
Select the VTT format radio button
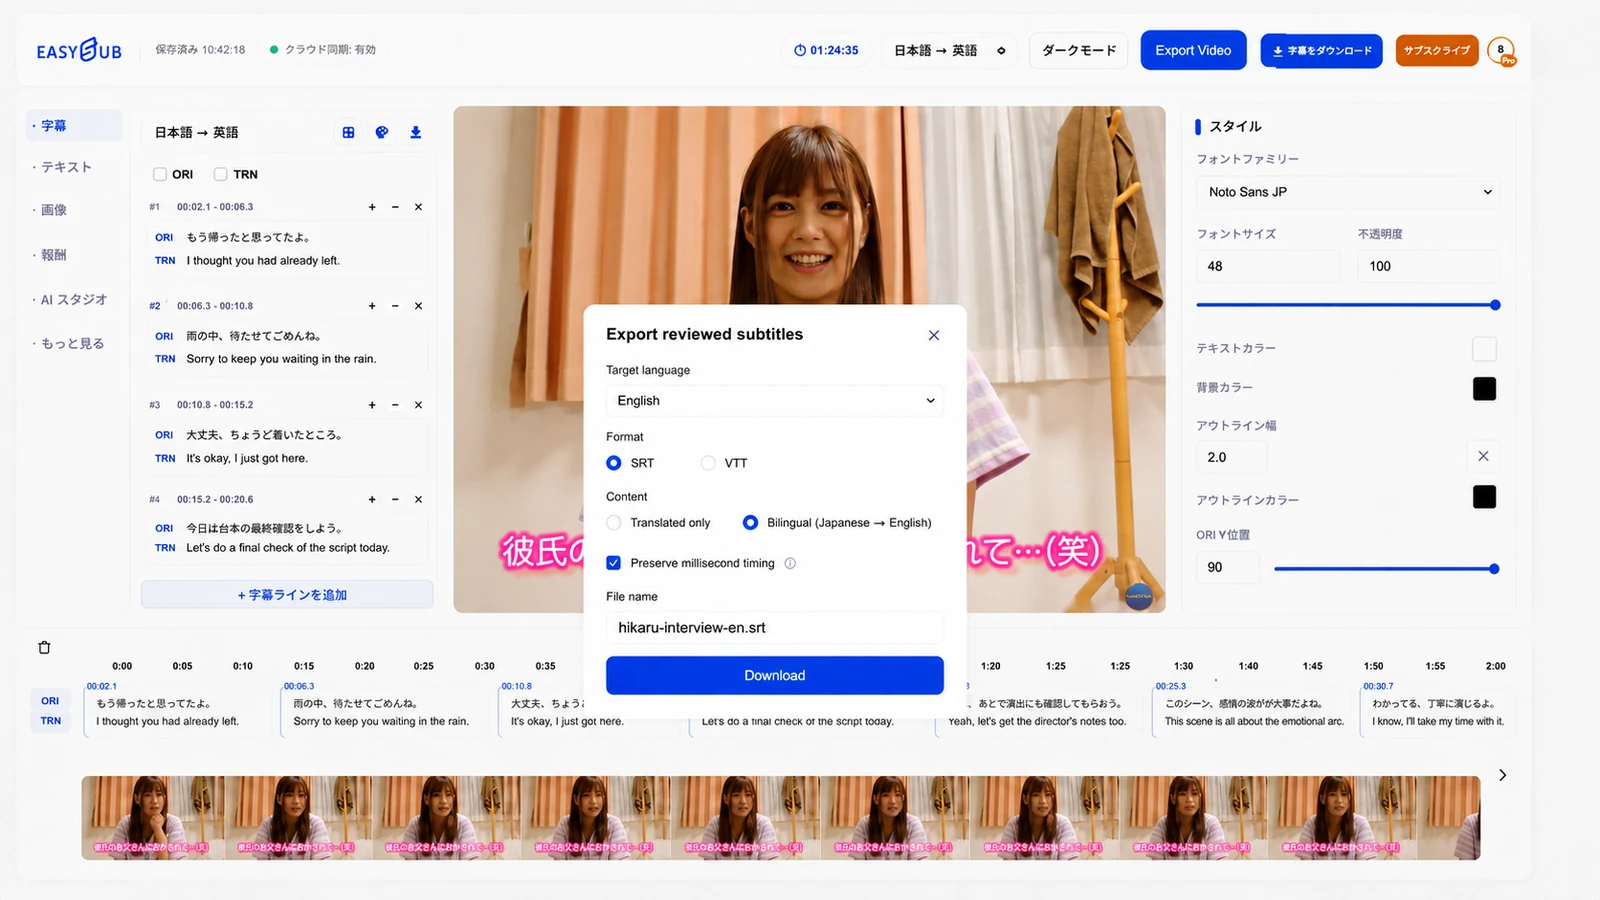pos(708,463)
